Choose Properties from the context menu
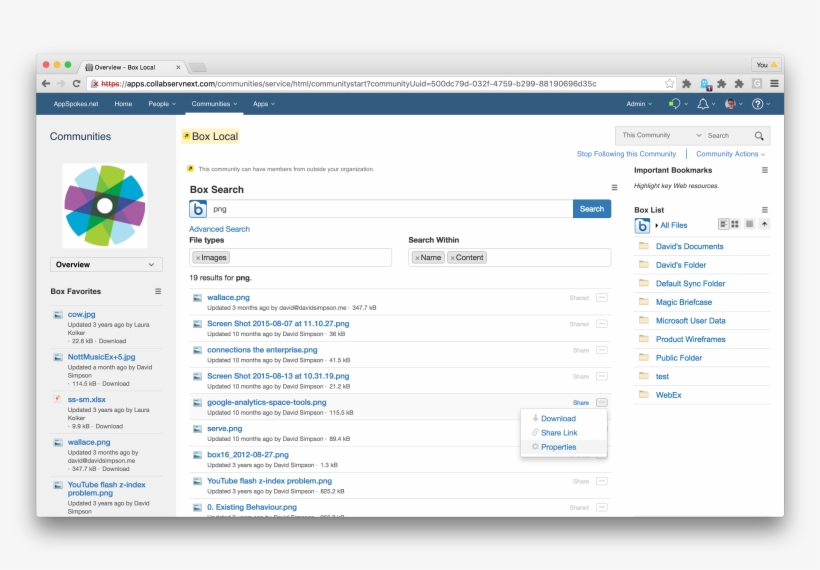This screenshot has height=570, width=820. 558,447
